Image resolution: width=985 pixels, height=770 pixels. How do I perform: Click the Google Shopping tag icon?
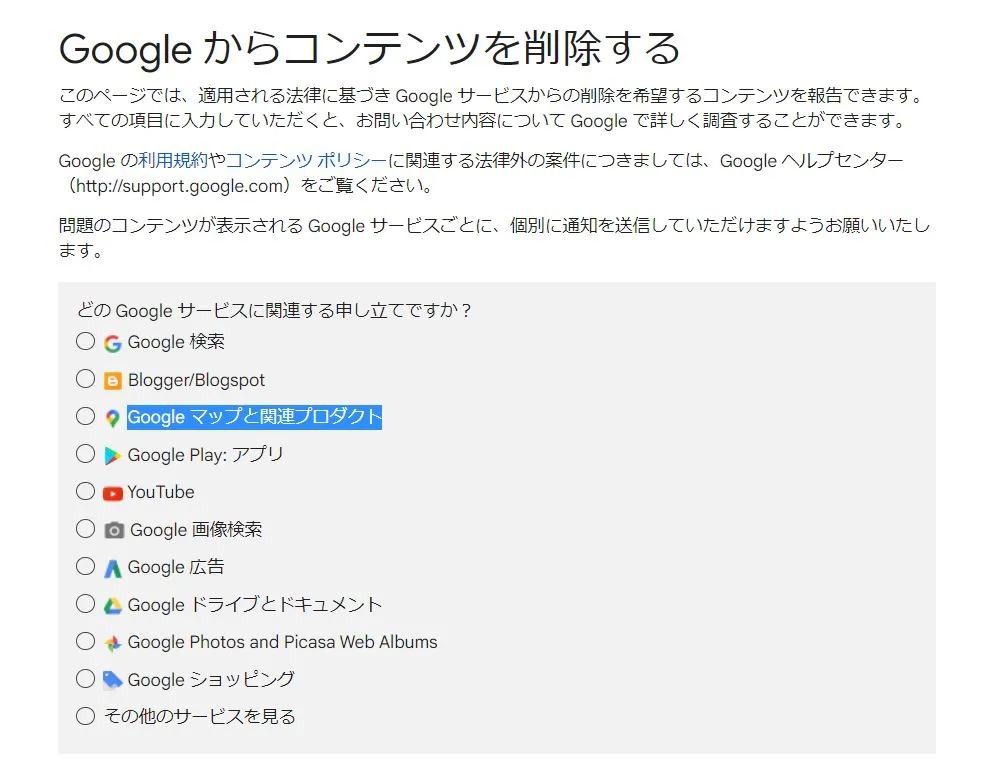[x=113, y=680]
